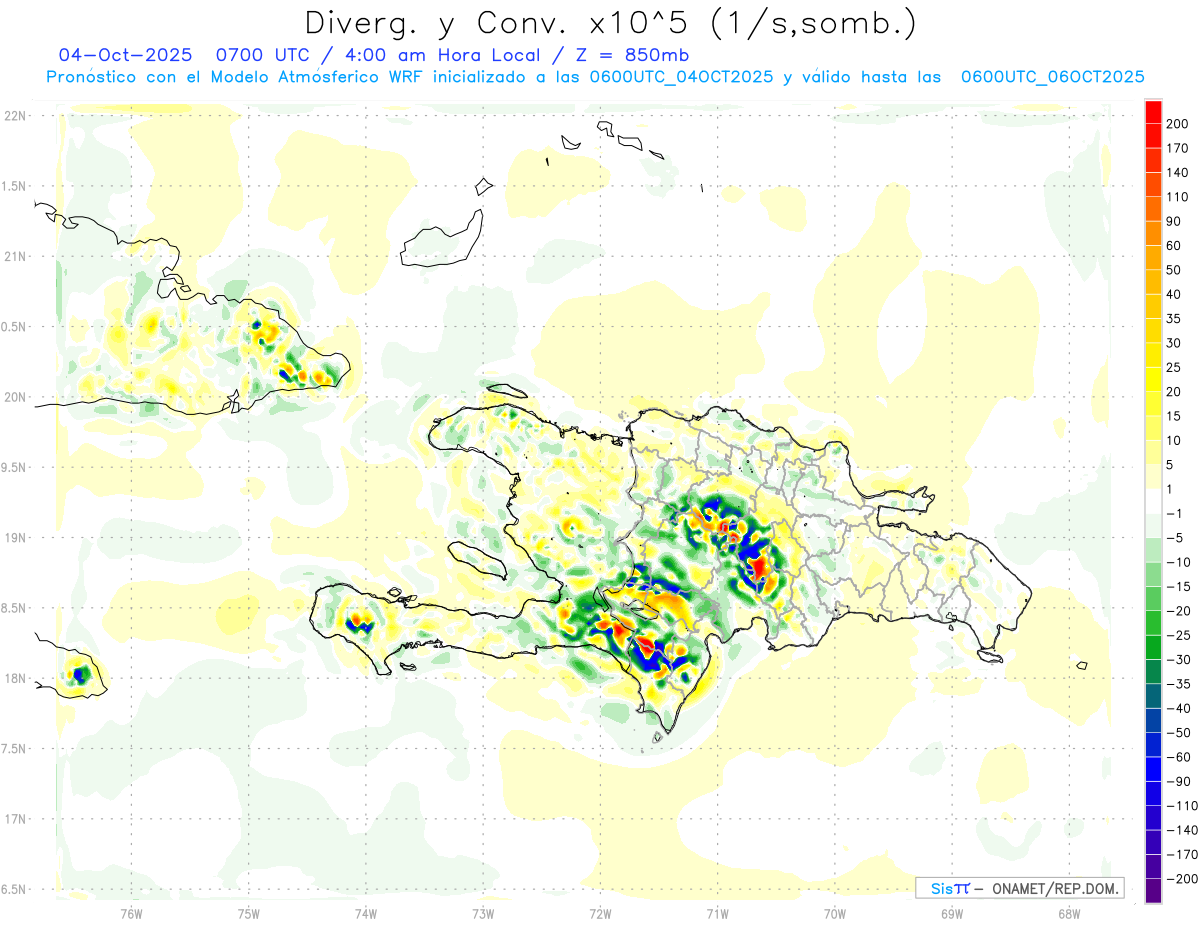Click the 7.5N latitude axis label
This screenshot has height=927, width=1200.
click(x=13, y=749)
